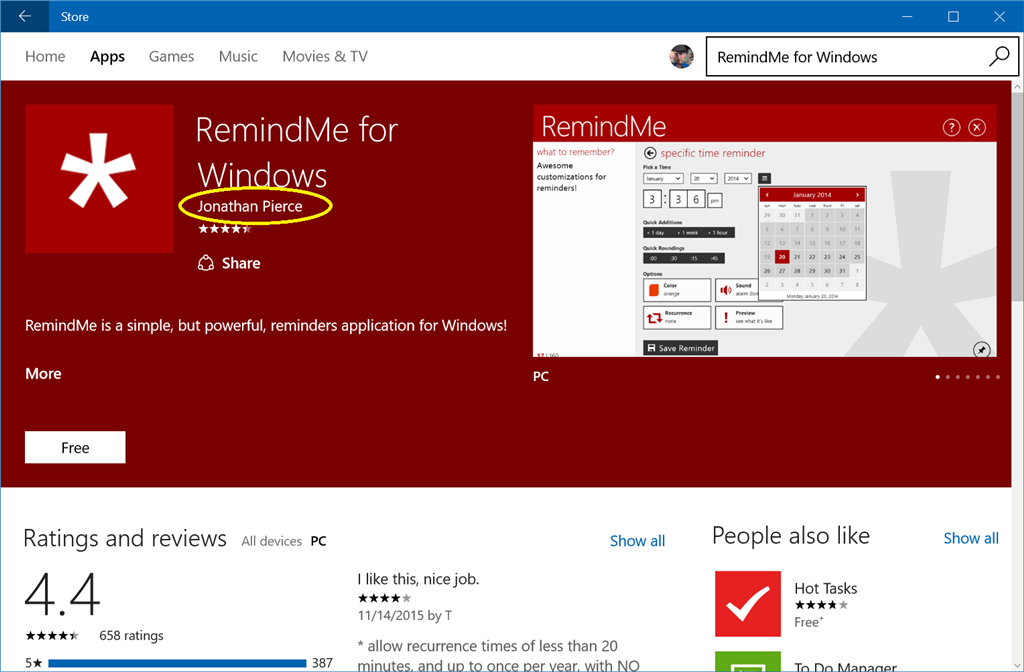Click the 4.4 average rating number
This screenshot has width=1024, height=672.
click(x=62, y=594)
